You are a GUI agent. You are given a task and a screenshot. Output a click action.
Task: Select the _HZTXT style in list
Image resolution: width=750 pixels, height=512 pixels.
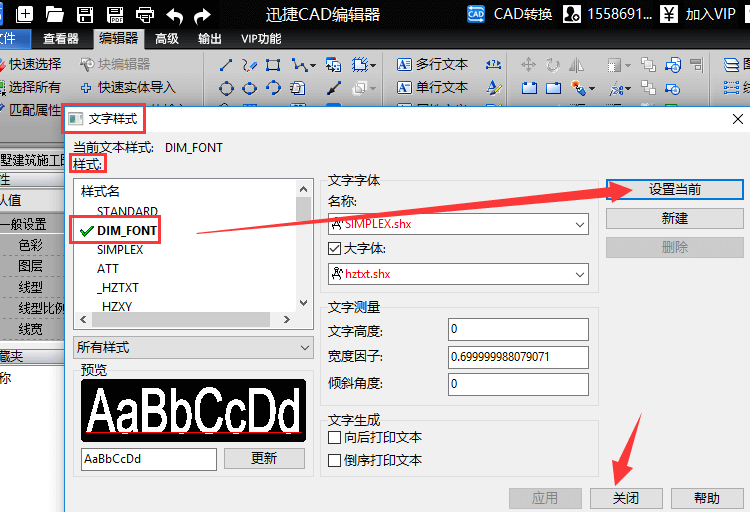tap(118, 288)
